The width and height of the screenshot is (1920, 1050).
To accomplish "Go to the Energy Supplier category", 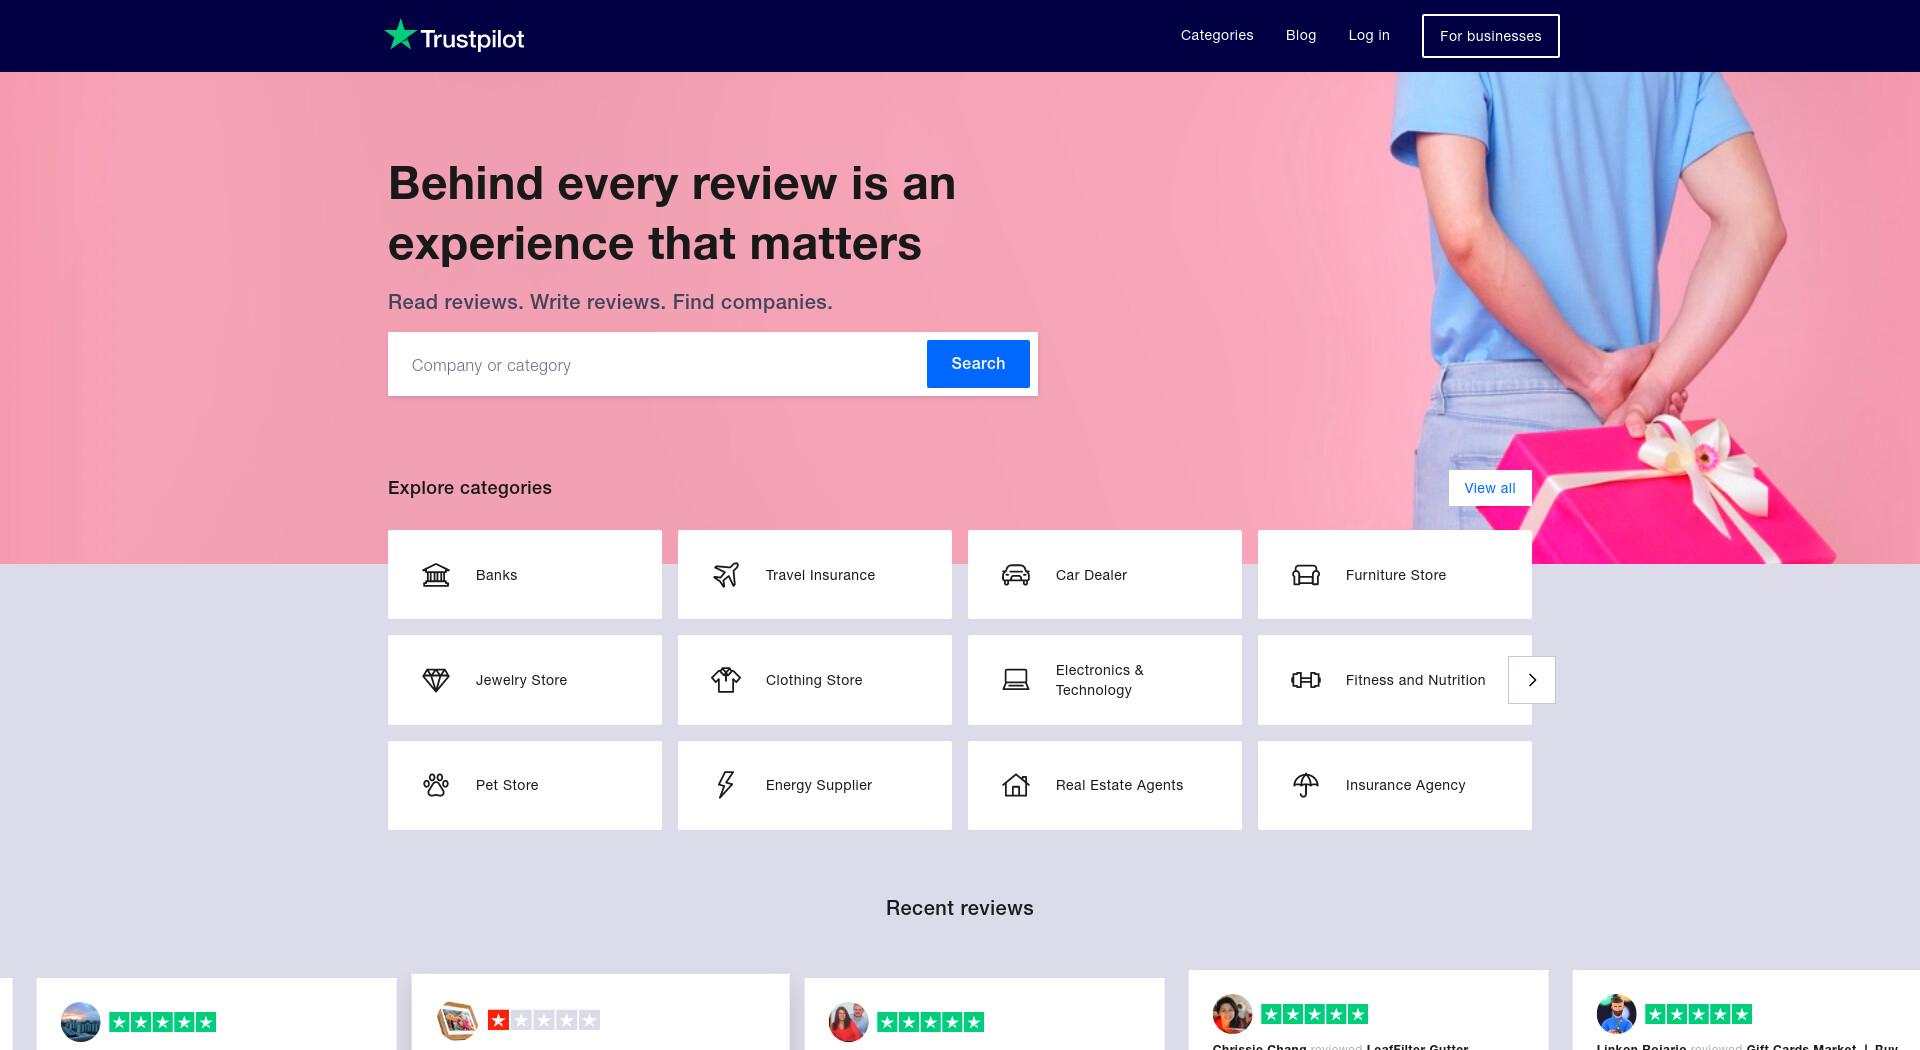I will pos(815,785).
